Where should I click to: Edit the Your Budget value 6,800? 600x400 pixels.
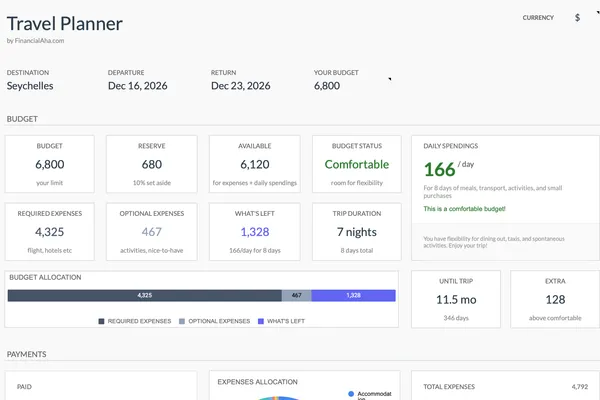tap(327, 86)
